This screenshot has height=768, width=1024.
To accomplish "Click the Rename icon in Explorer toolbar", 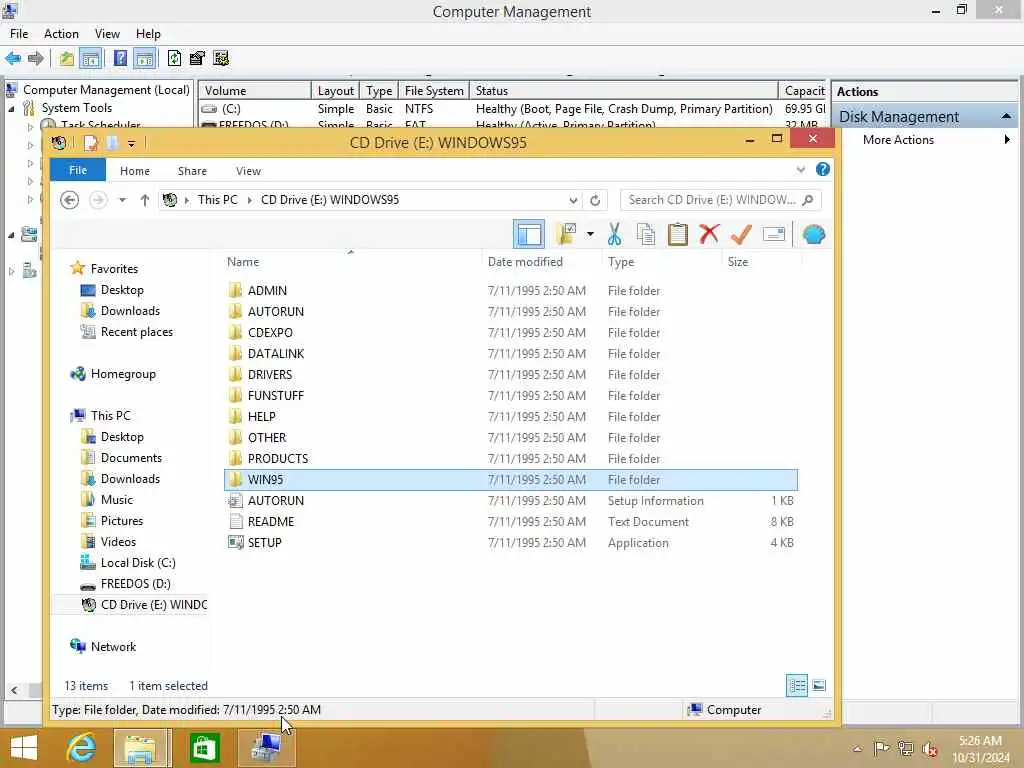I will coord(773,234).
